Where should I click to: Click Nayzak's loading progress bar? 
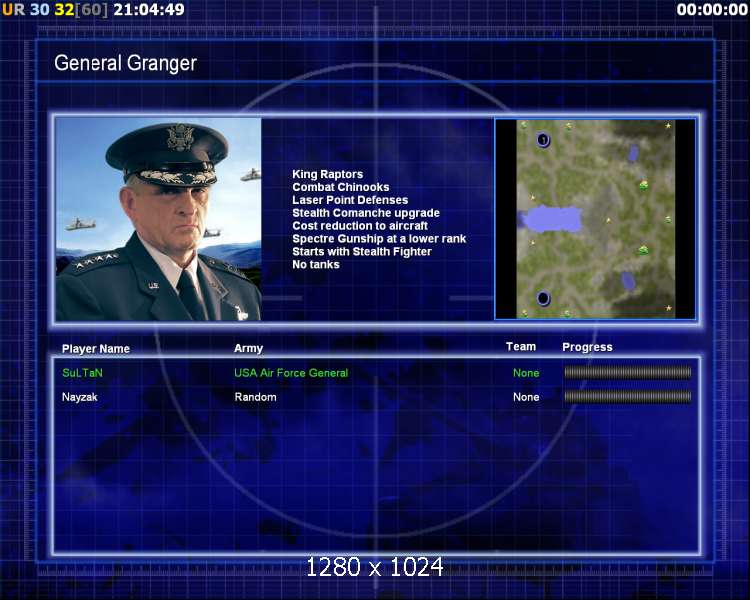click(628, 396)
